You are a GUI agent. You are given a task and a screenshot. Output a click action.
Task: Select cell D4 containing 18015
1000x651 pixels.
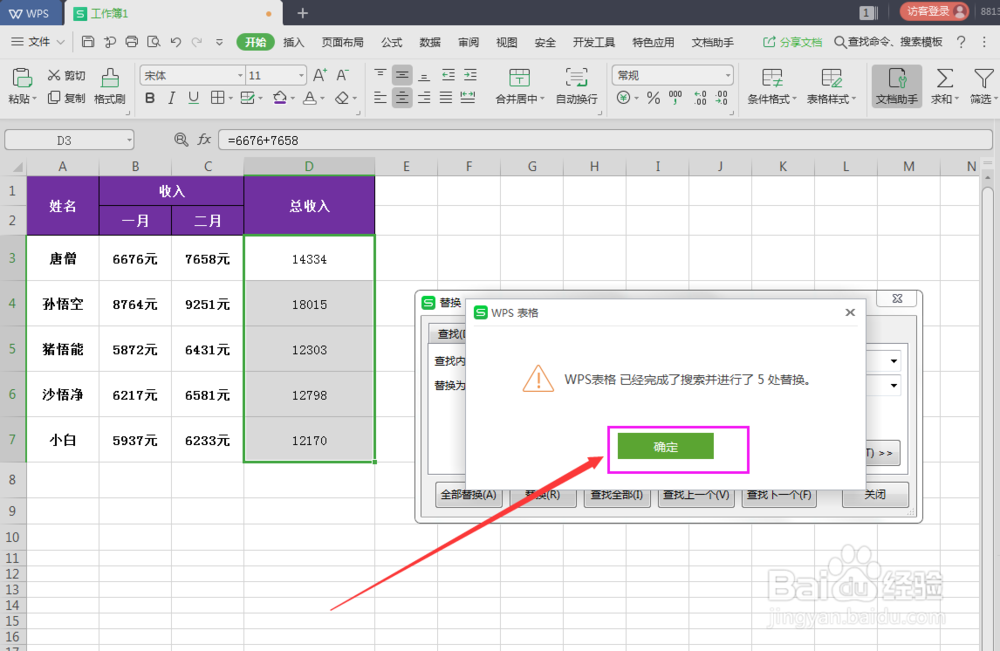tap(309, 304)
